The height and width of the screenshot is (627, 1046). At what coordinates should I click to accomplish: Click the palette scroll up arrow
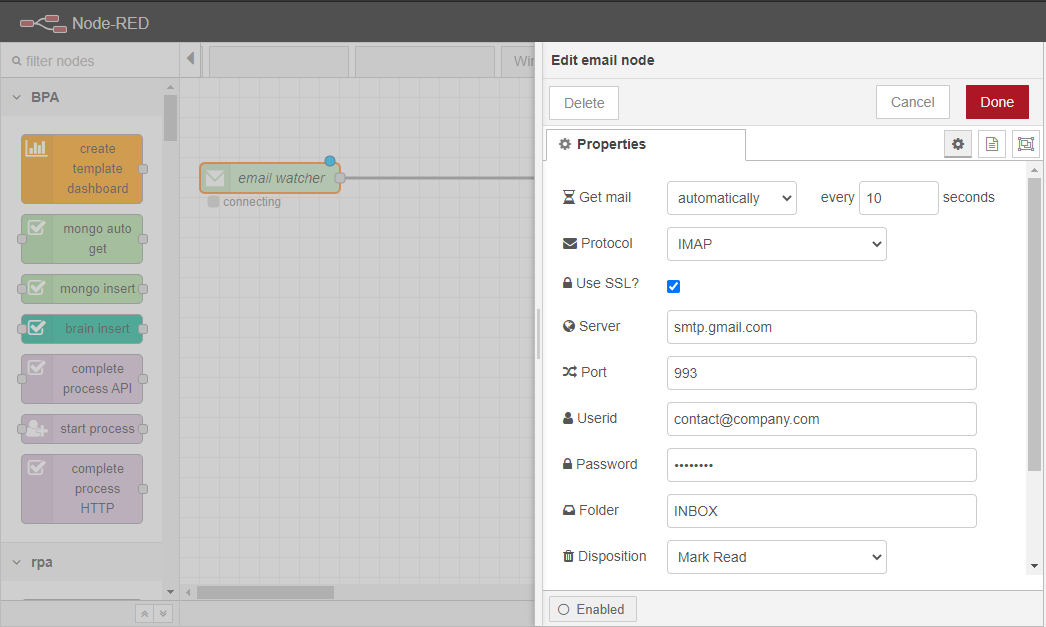170,87
